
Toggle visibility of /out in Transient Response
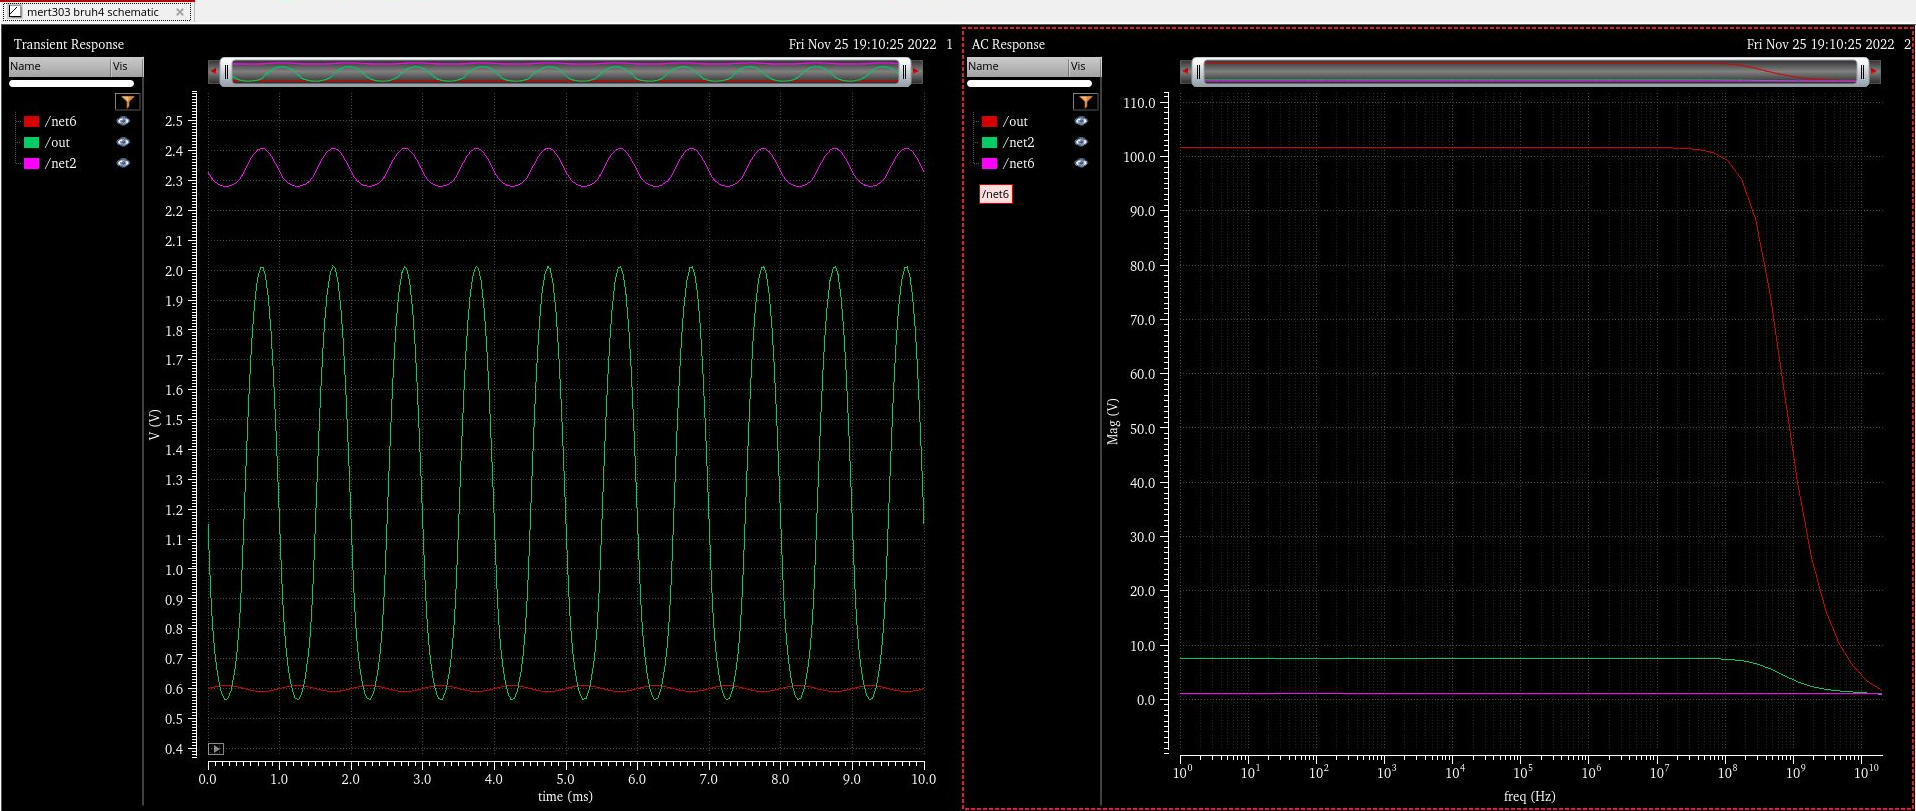coord(123,142)
